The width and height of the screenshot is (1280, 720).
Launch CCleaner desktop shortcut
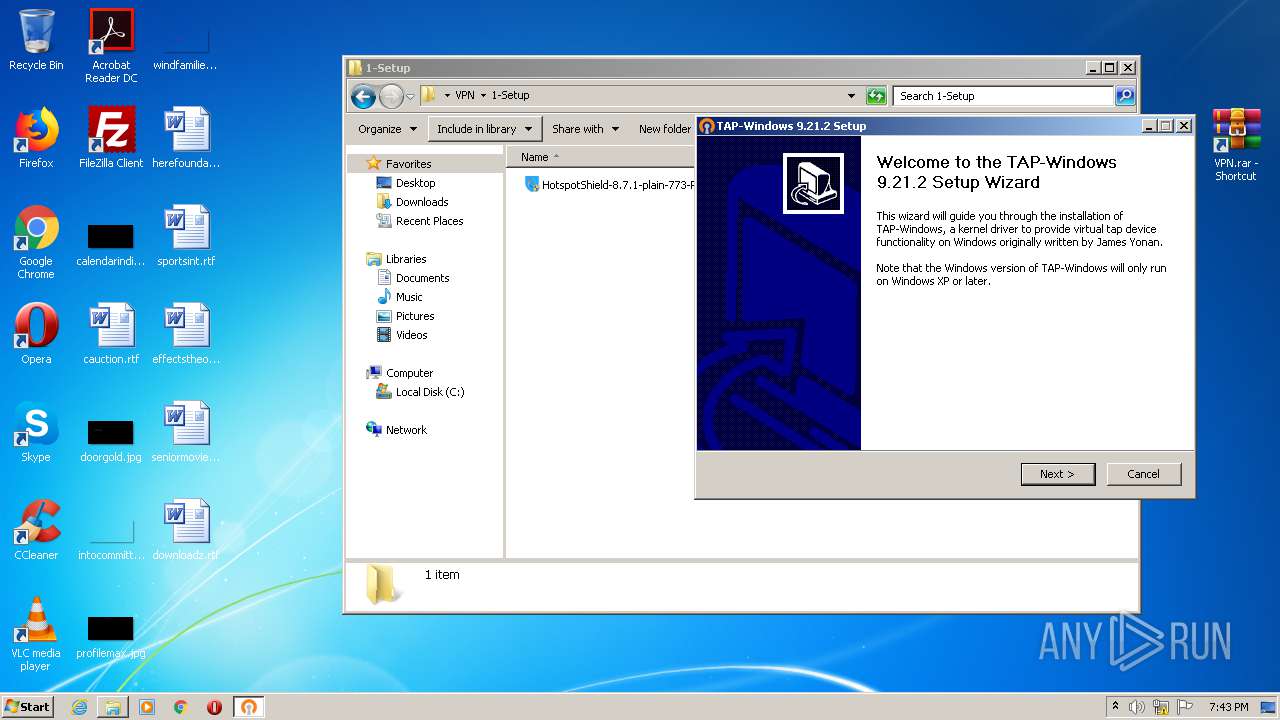tap(36, 530)
